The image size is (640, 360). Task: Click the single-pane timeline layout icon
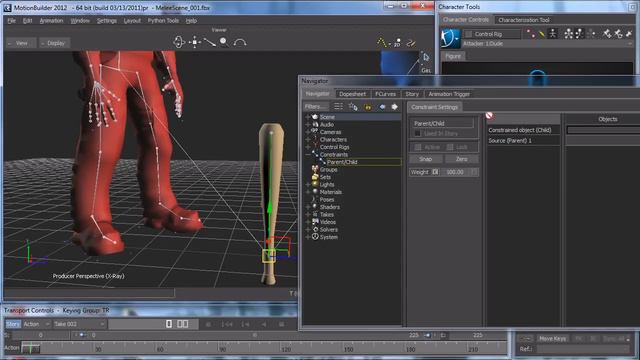[x=169, y=324]
